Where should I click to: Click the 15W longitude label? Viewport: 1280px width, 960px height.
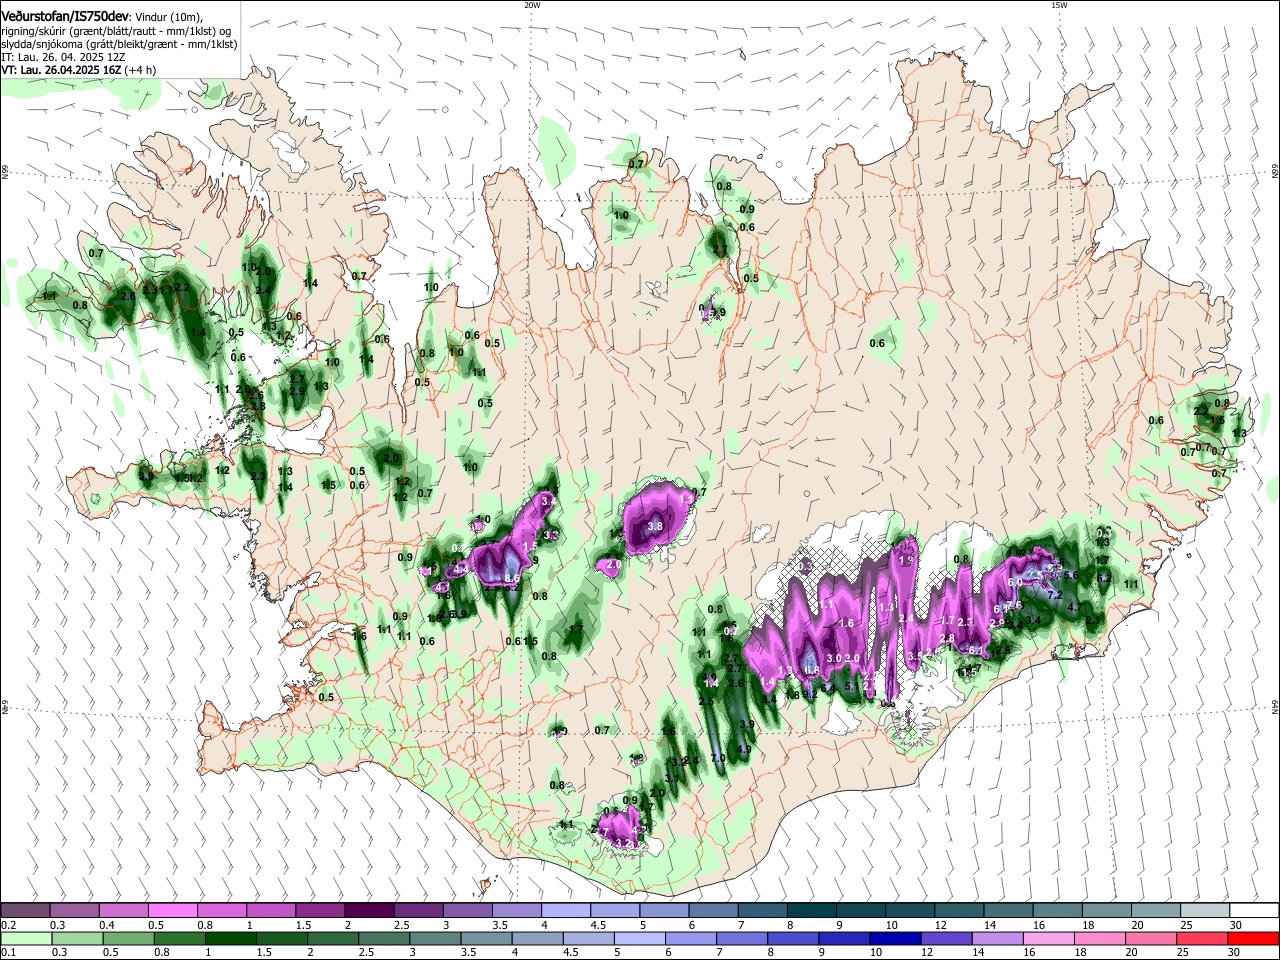pyautogui.click(x=1059, y=5)
